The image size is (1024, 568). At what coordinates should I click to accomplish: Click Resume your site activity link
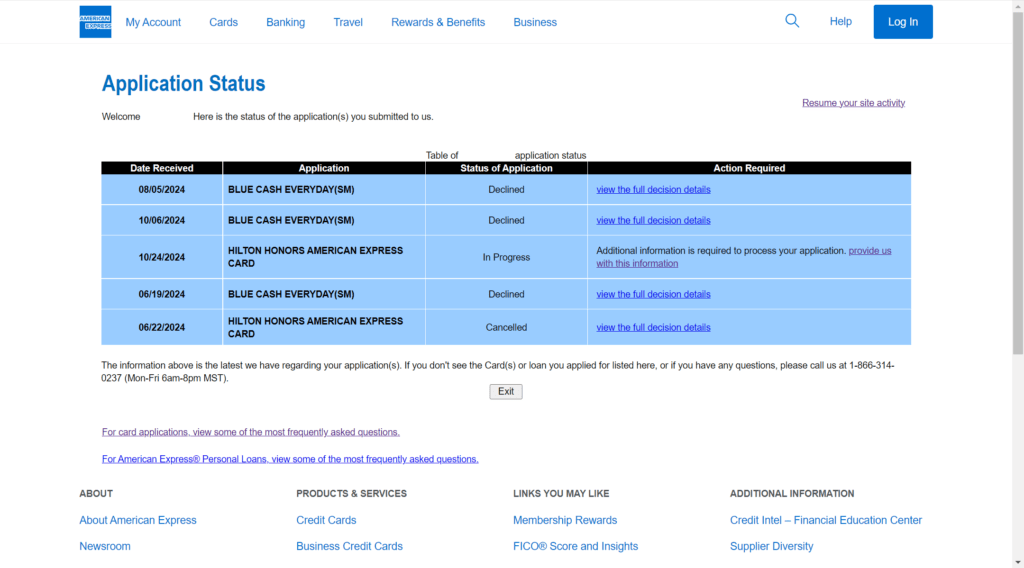coord(854,103)
